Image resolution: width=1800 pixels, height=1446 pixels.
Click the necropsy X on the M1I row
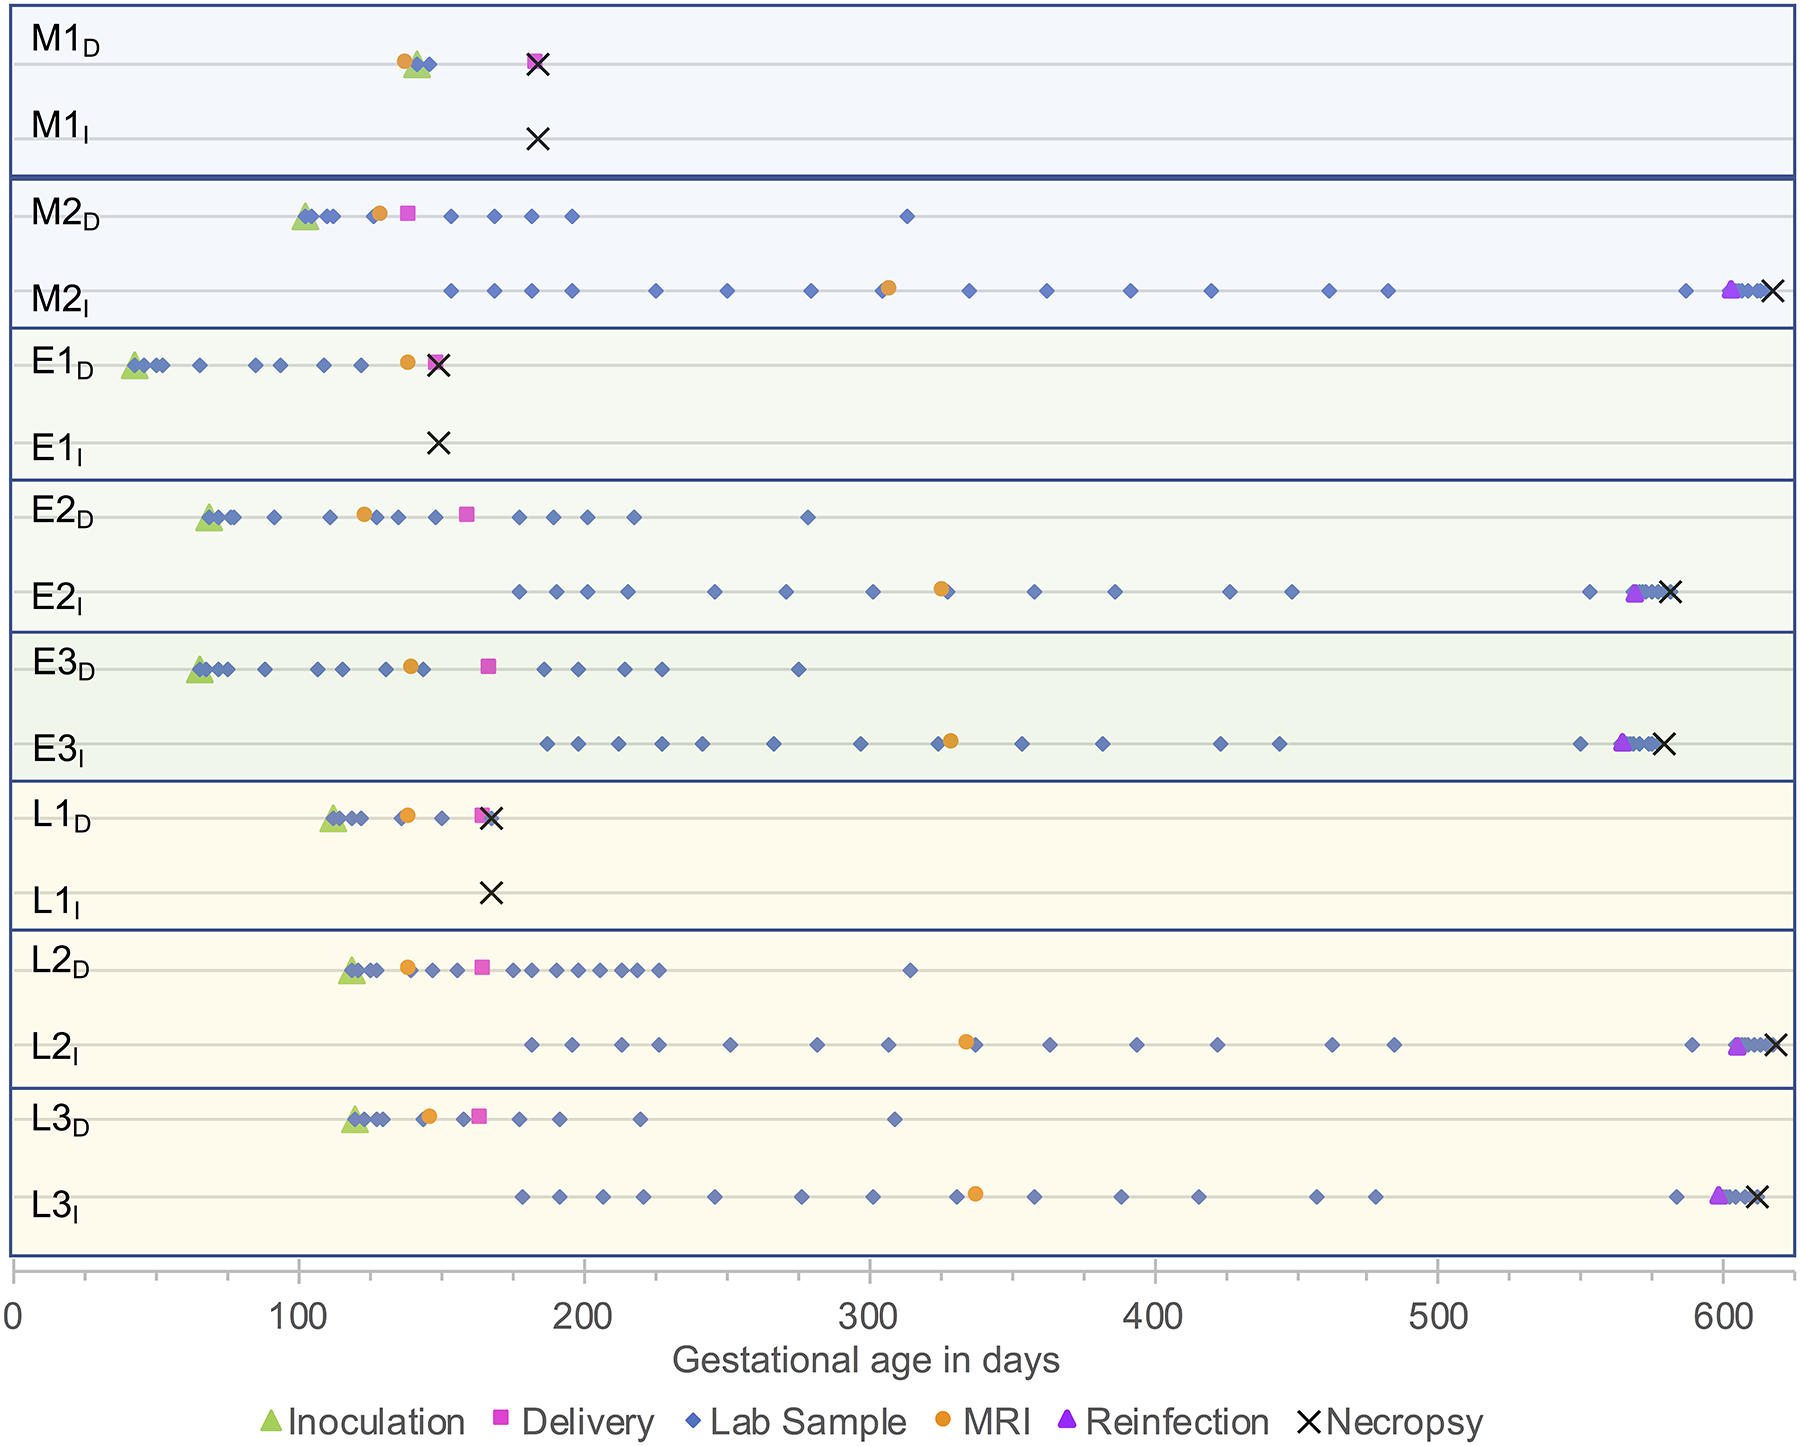pos(538,139)
